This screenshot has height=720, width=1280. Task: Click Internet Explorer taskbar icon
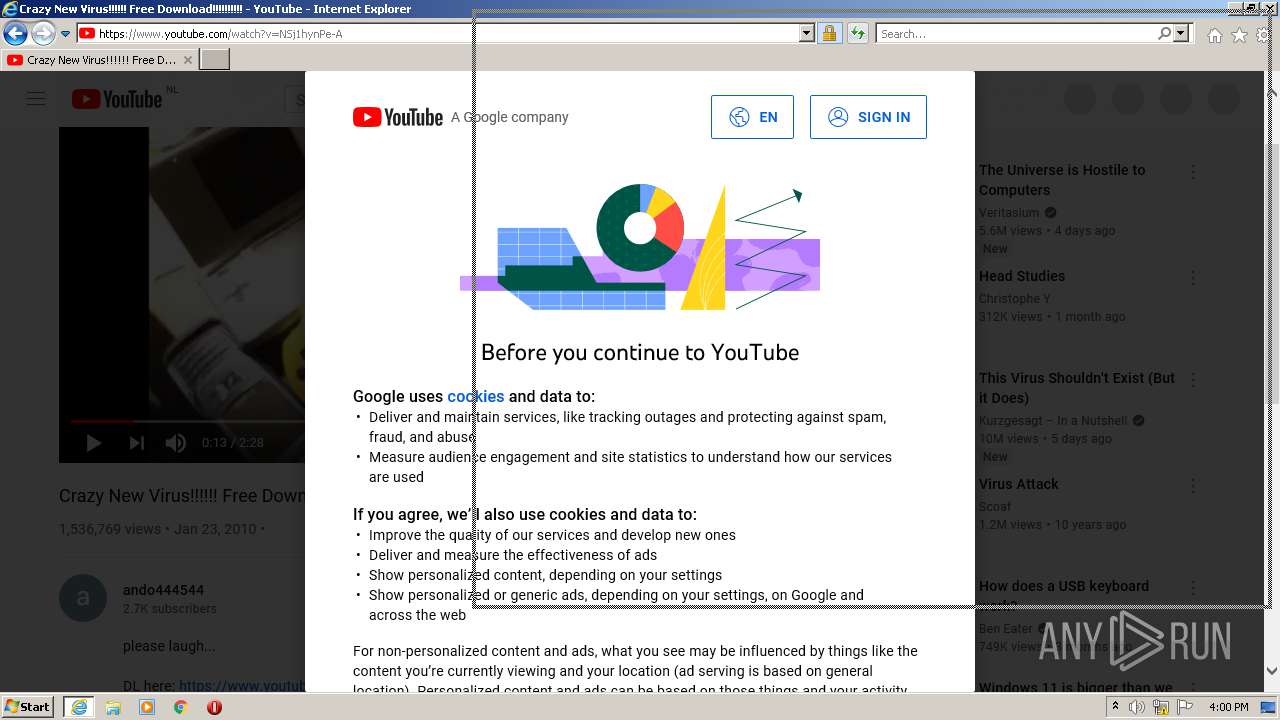[79, 707]
